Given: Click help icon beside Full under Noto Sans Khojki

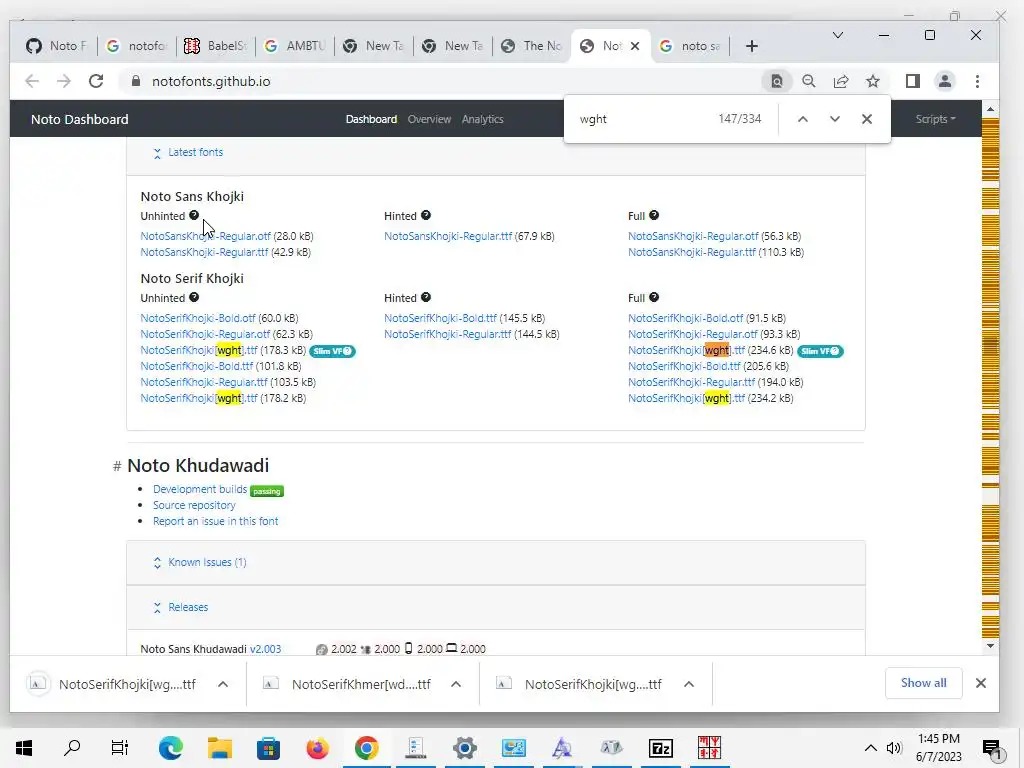Looking at the screenshot, I should click(654, 215).
